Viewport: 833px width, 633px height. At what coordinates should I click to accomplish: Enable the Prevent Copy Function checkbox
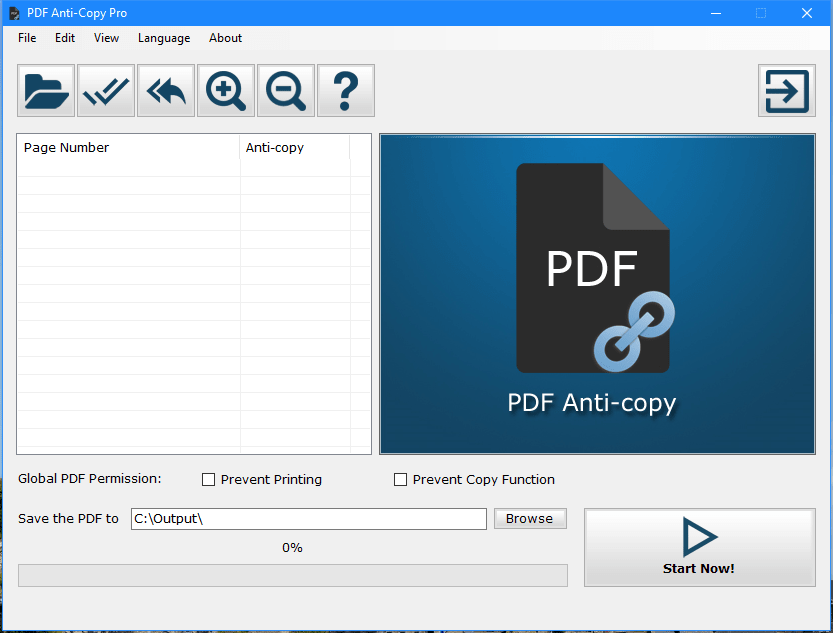click(x=400, y=480)
